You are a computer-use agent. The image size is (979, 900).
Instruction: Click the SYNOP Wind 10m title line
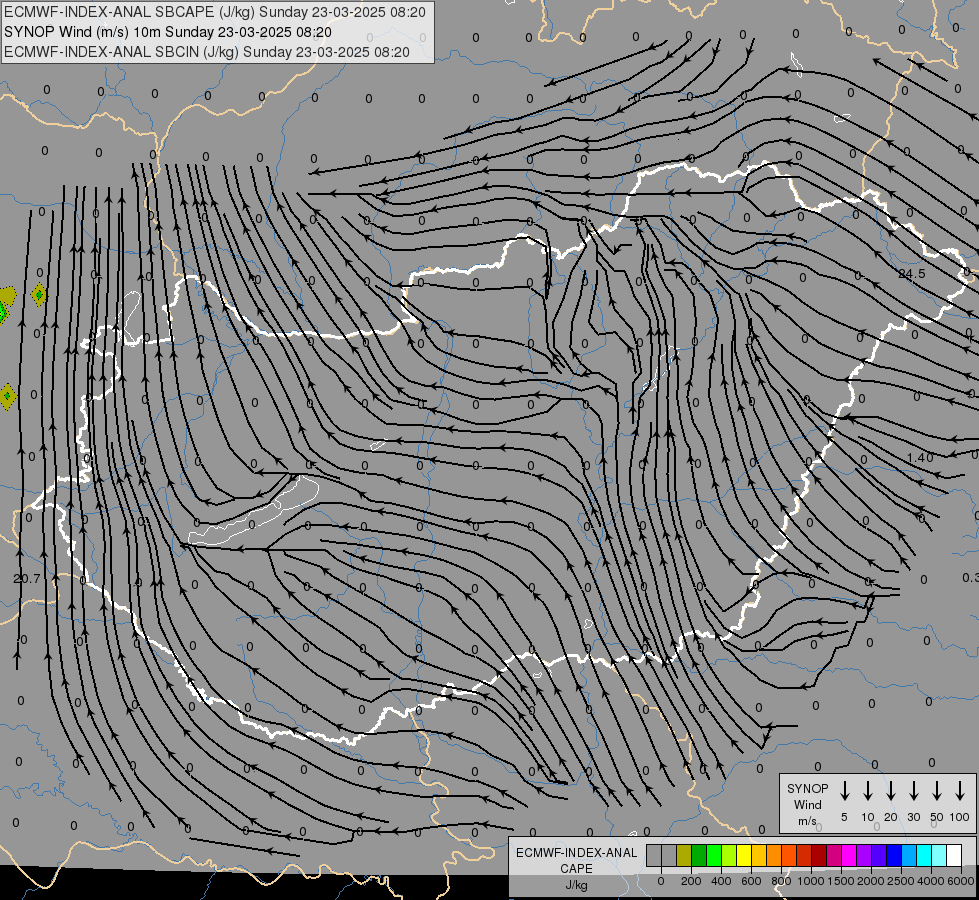pyautogui.click(x=167, y=32)
